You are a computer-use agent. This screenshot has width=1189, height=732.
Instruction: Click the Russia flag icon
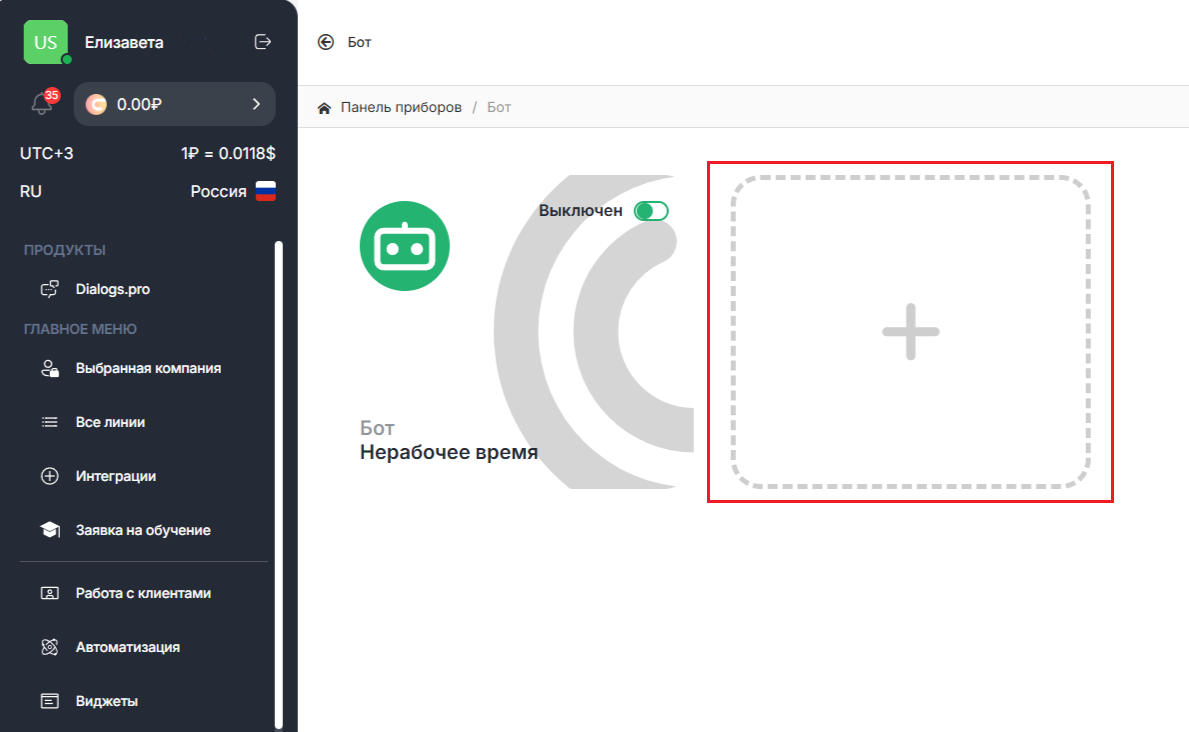tap(266, 191)
